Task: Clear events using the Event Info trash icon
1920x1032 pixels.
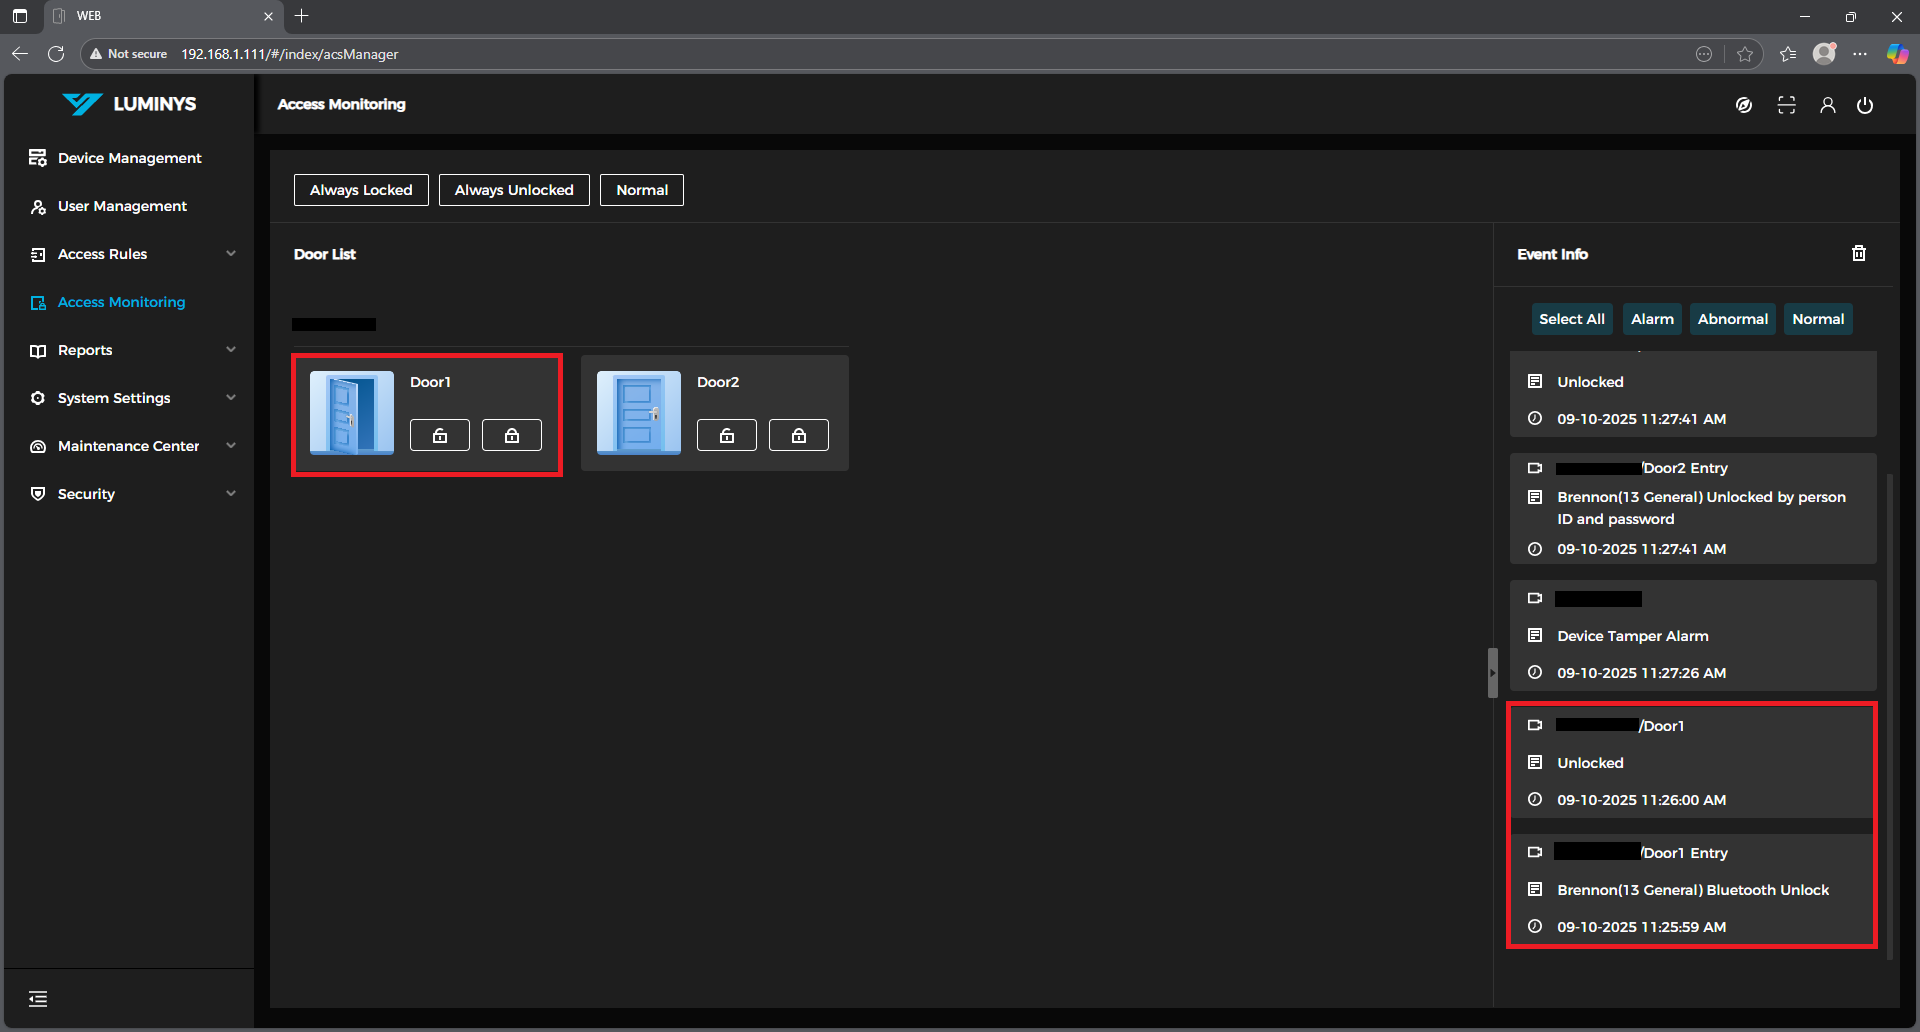Action: (x=1858, y=254)
